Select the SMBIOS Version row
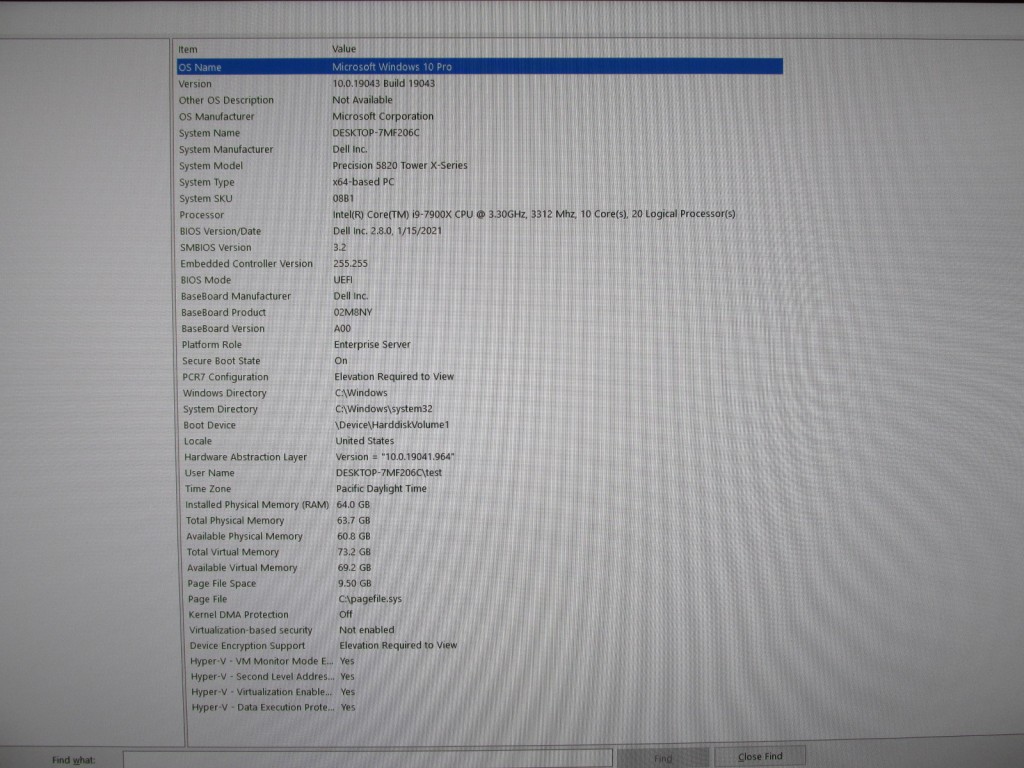 [479, 247]
